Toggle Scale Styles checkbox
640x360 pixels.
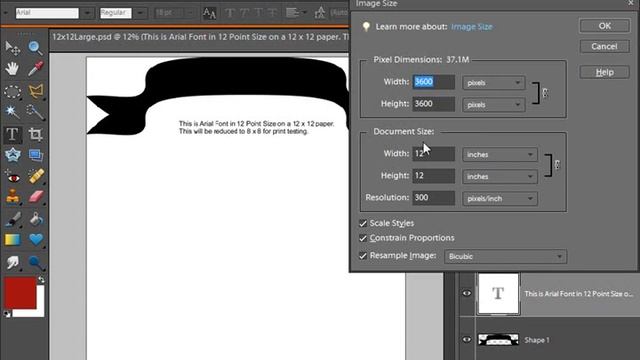363,223
